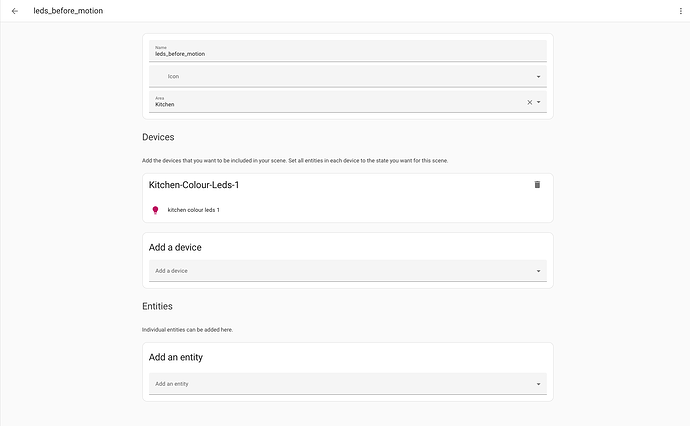Open the Add an entity dropdown arrow
Screen dimensions: 690x426
coord(538,384)
